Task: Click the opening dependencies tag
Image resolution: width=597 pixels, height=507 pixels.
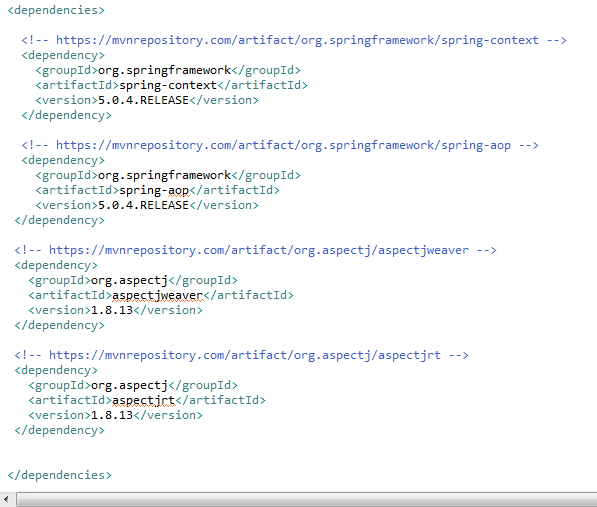Action: pyautogui.click(x=56, y=10)
